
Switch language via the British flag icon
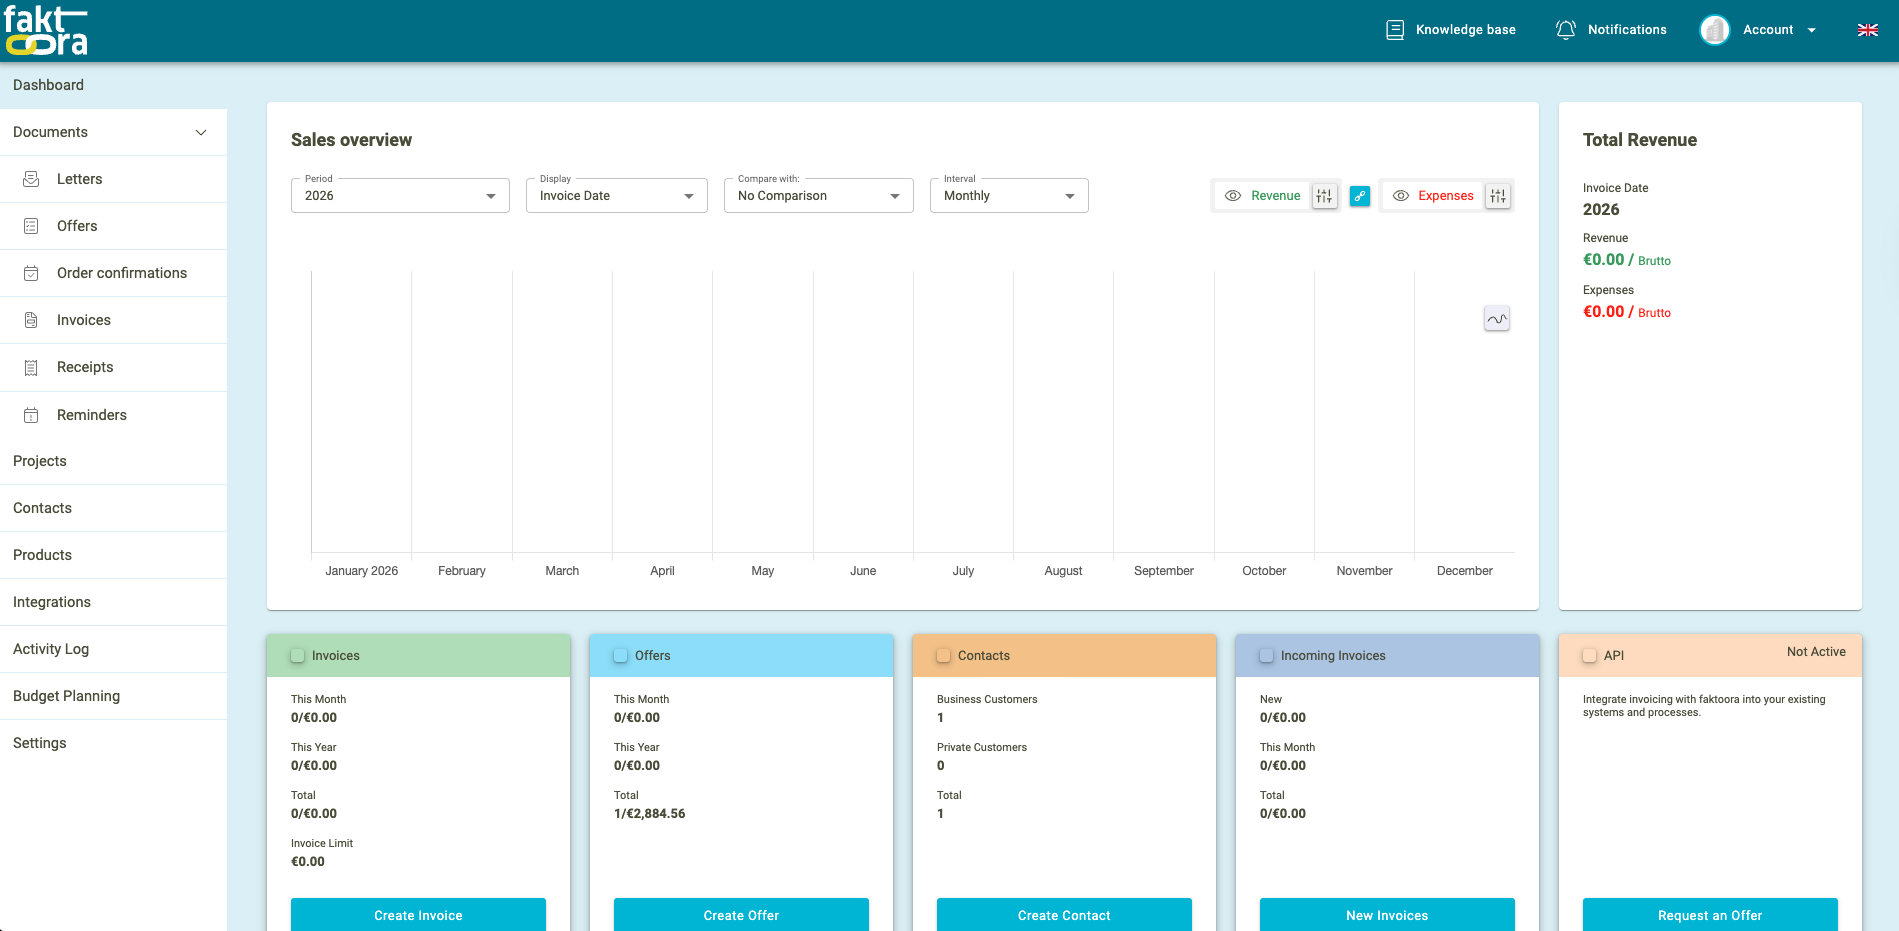(1866, 29)
